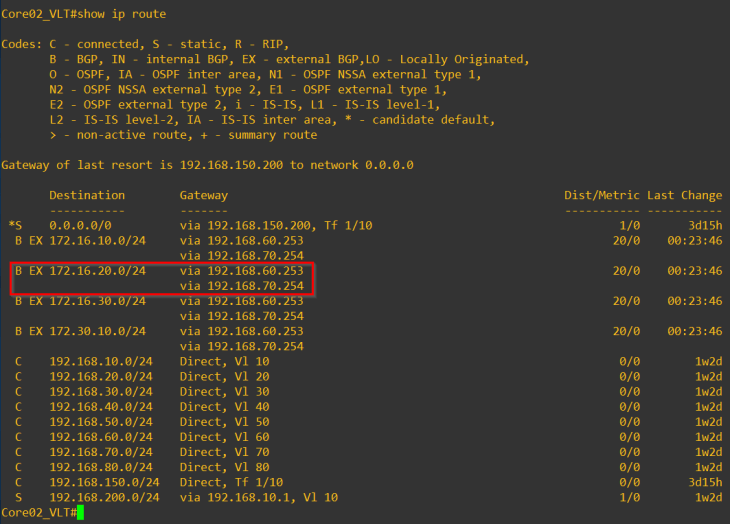
Task: Click the 'via 192.168.150.200, Tf 1/10' gateway
Action: (x=276, y=226)
